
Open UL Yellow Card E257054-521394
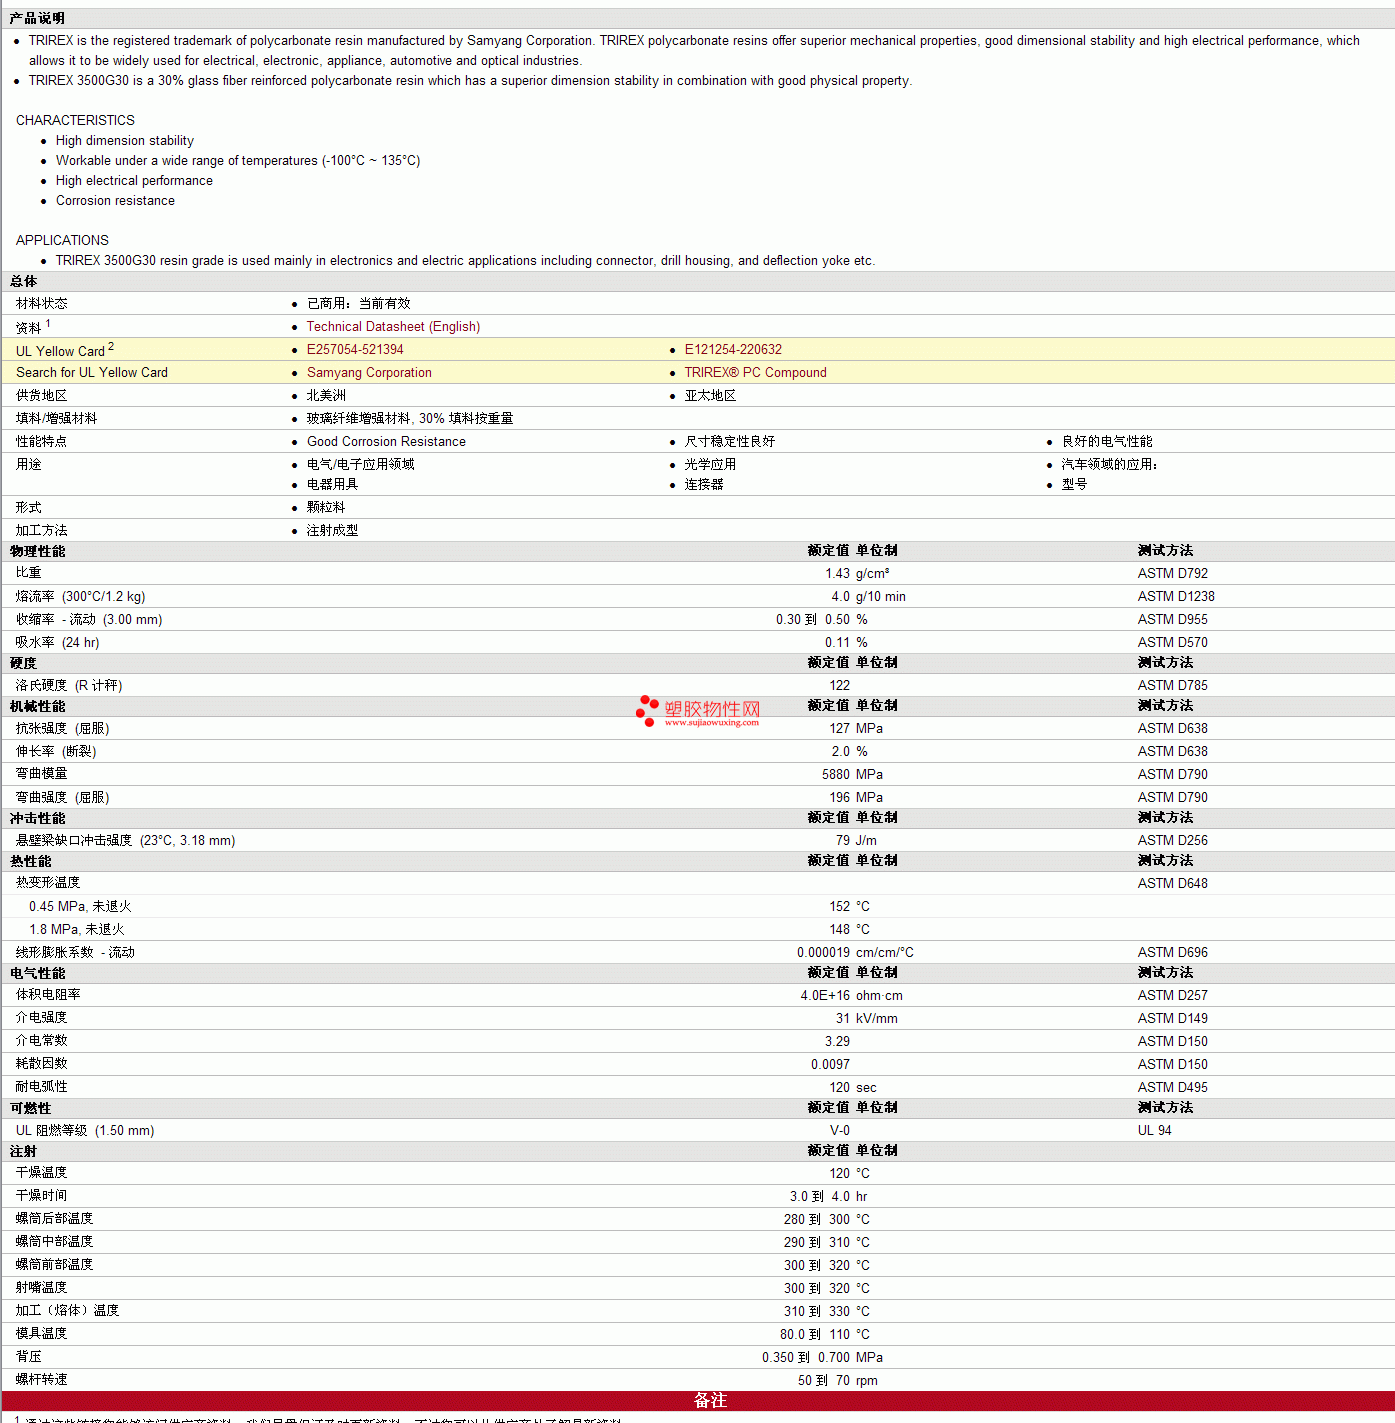[355, 350]
